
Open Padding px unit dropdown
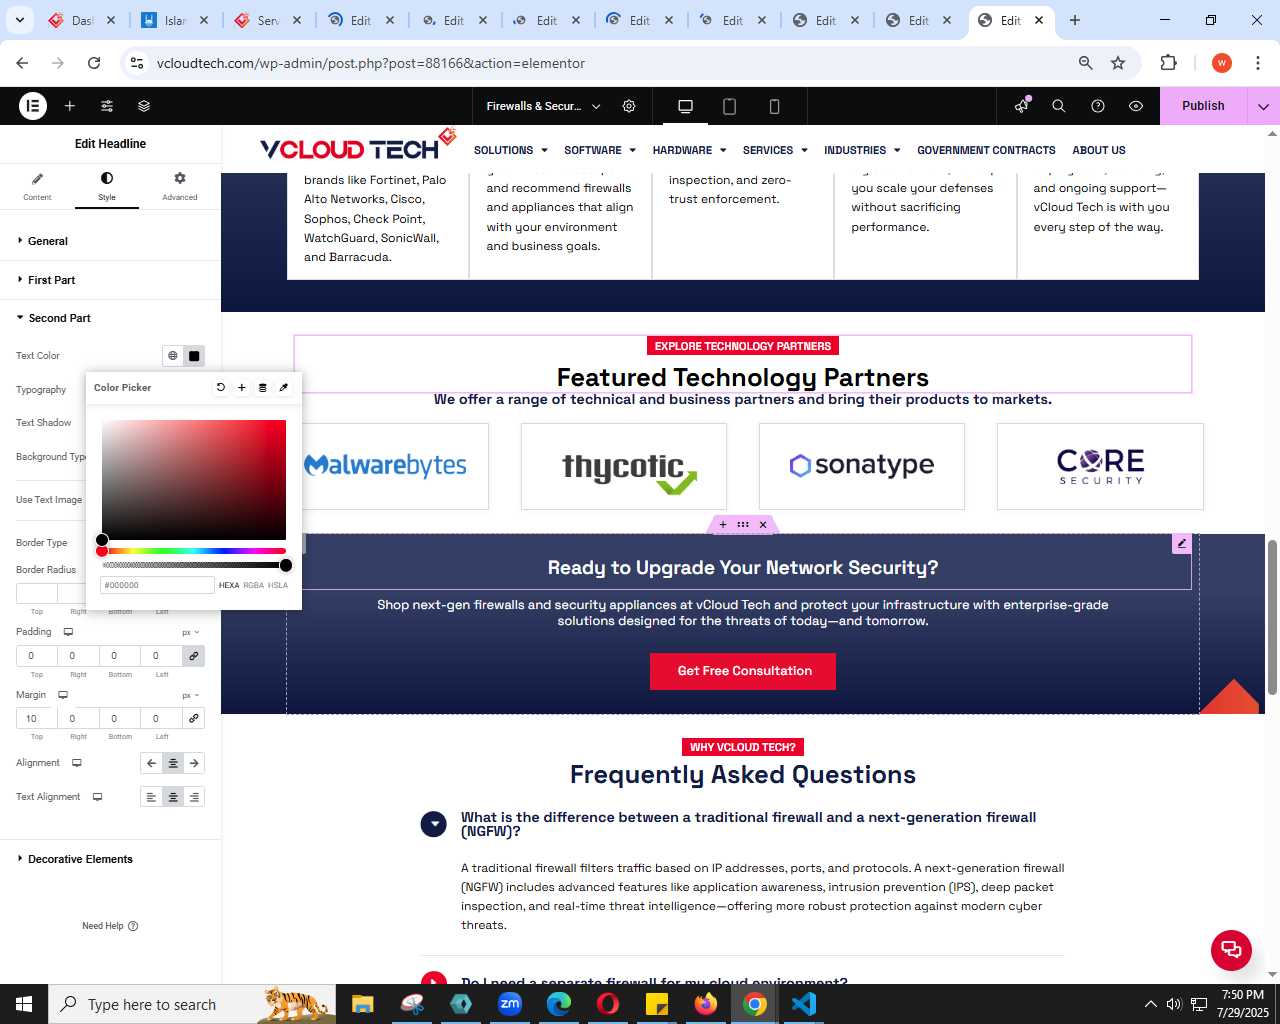pos(191,633)
